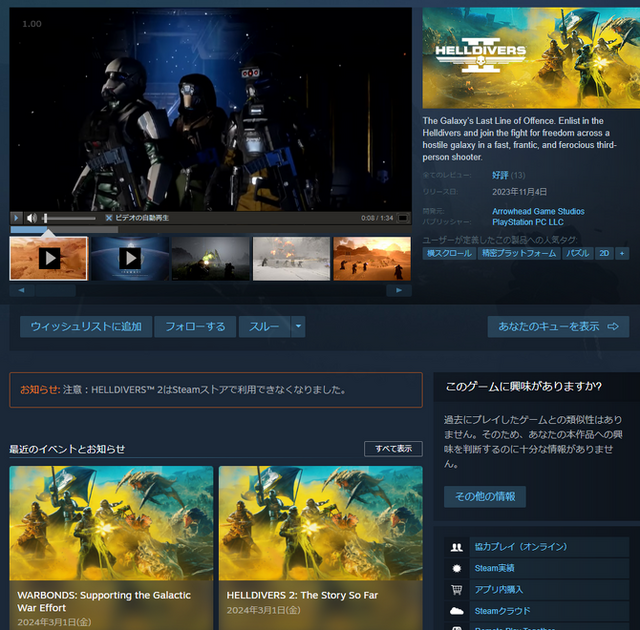Click the plus button to add tags
Screen dimensions: 640x630
622,253
